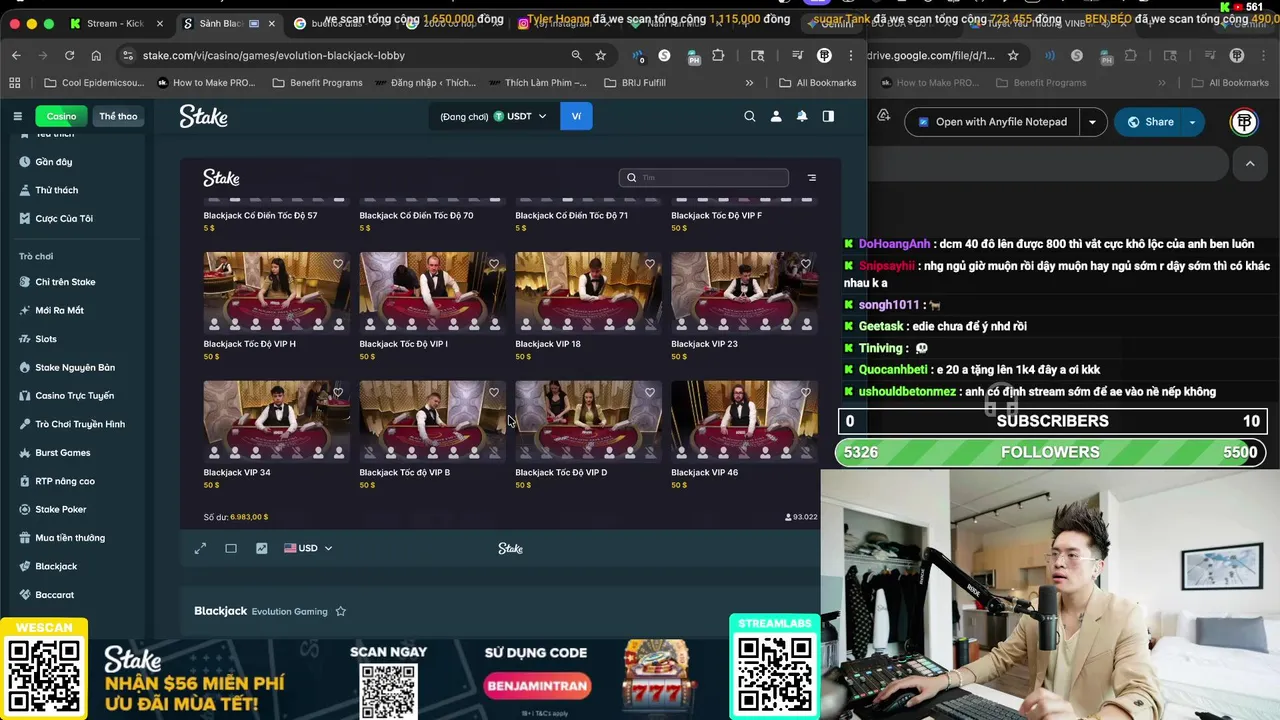Bookmark the Drive file page with star
1280x720 pixels.
coord(1013,55)
